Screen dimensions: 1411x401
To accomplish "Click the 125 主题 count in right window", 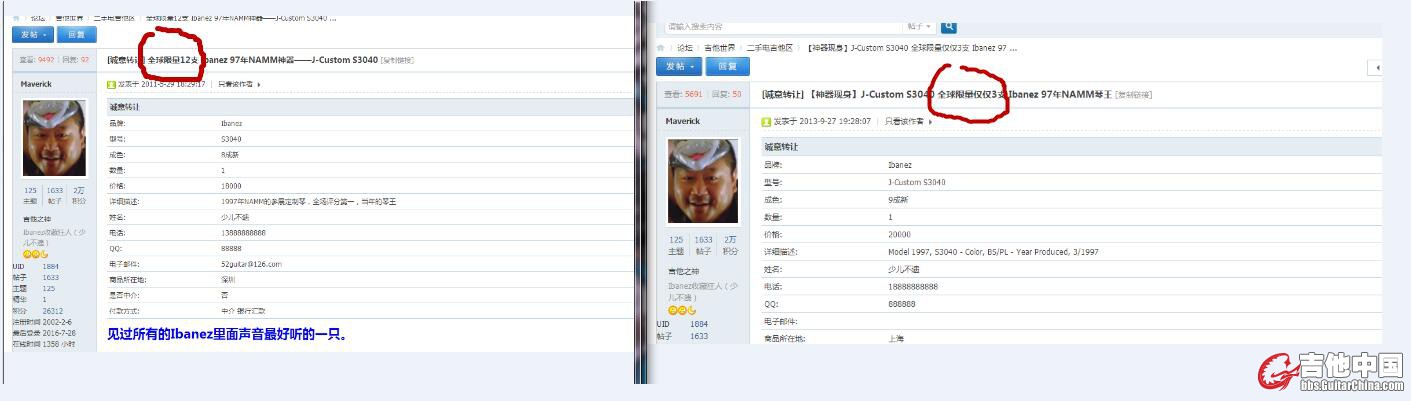I will [677, 245].
